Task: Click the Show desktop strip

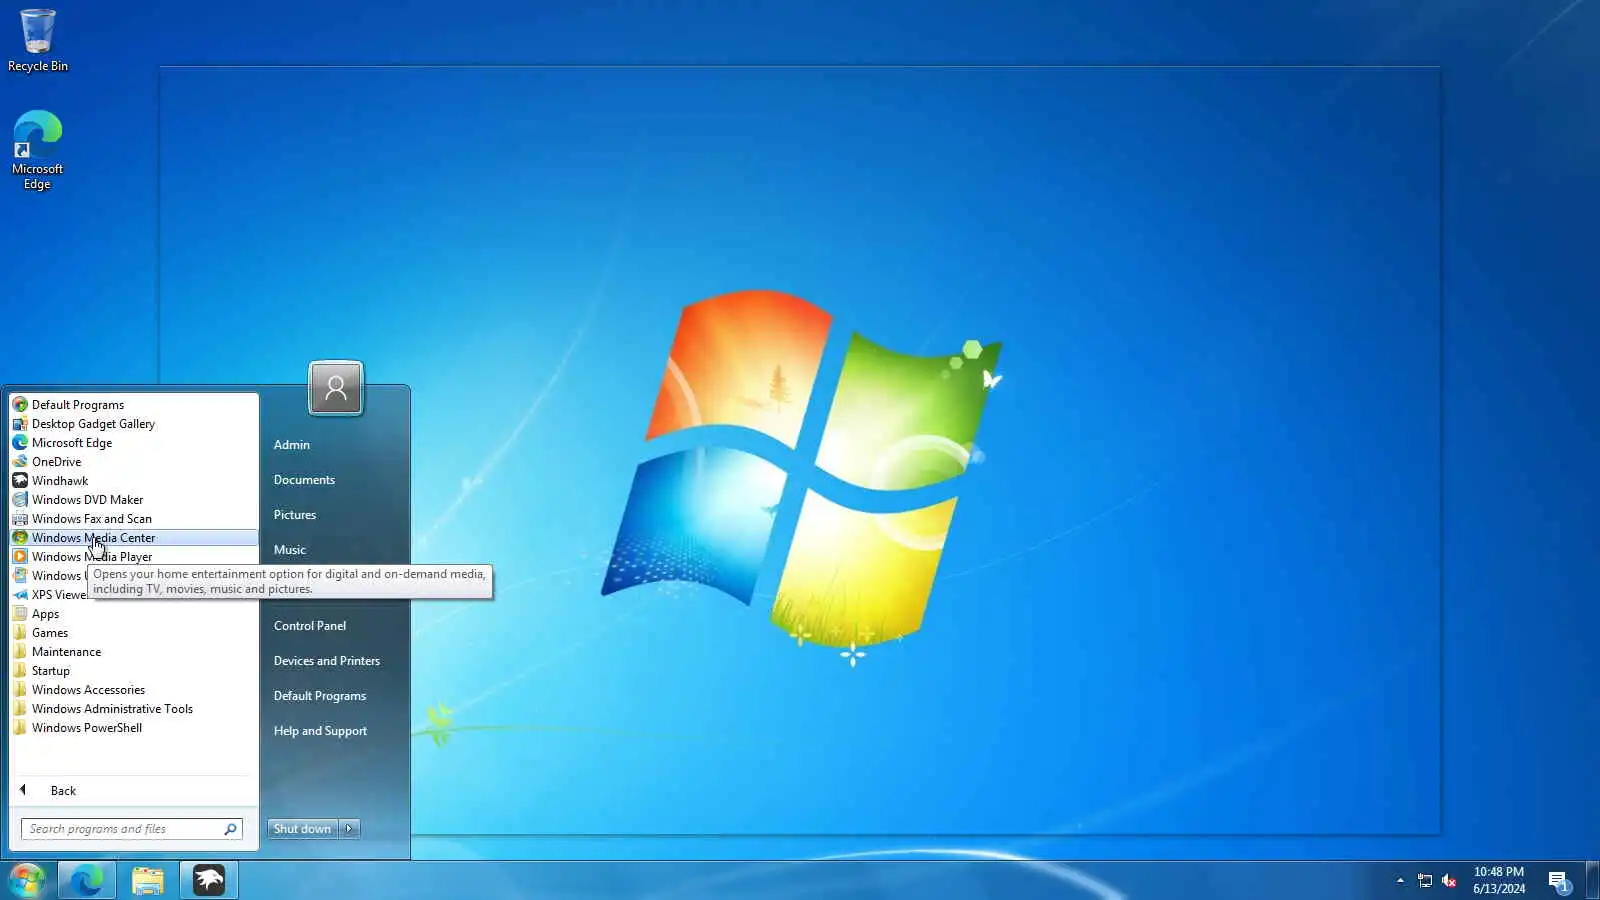Action: tap(1593, 880)
